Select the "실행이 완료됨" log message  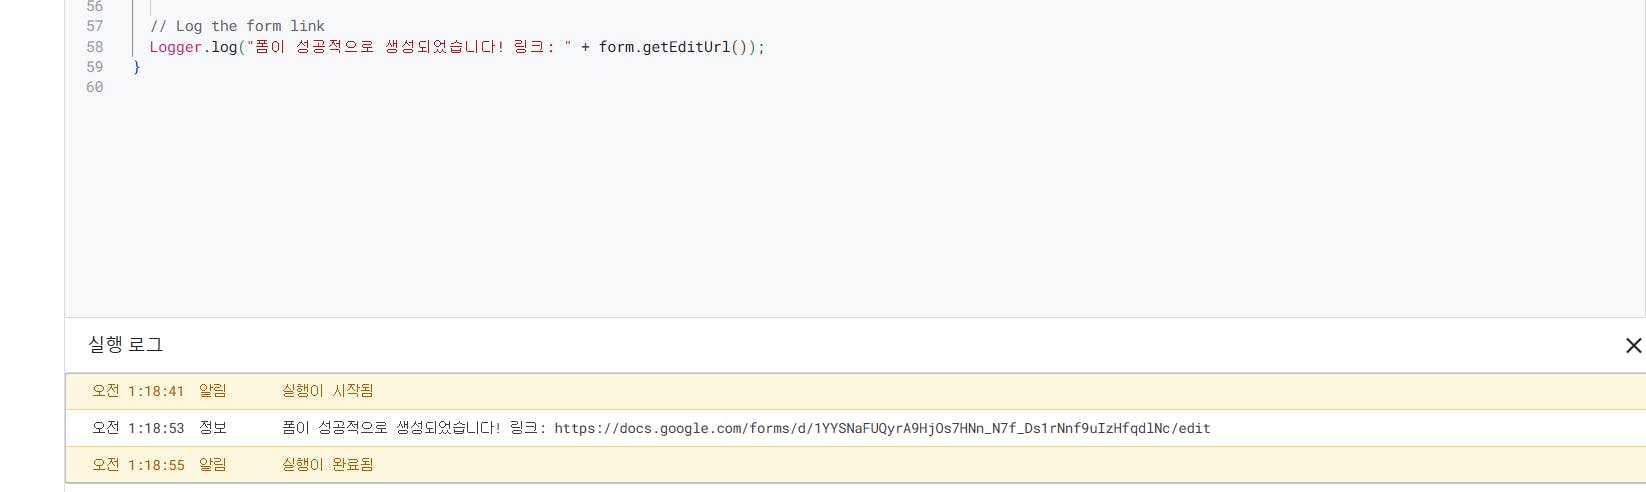pyautogui.click(x=327, y=465)
